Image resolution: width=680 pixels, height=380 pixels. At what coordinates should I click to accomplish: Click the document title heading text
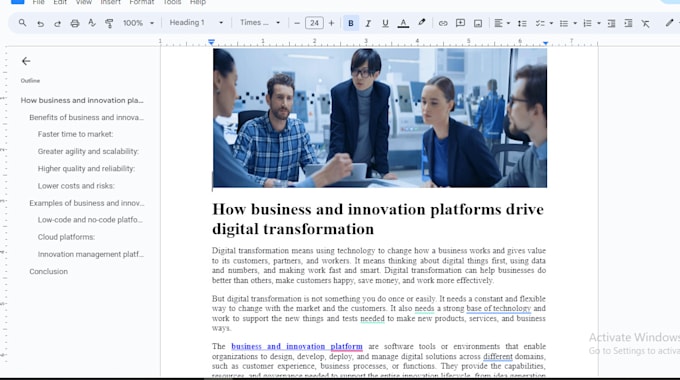pyautogui.click(x=378, y=219)
